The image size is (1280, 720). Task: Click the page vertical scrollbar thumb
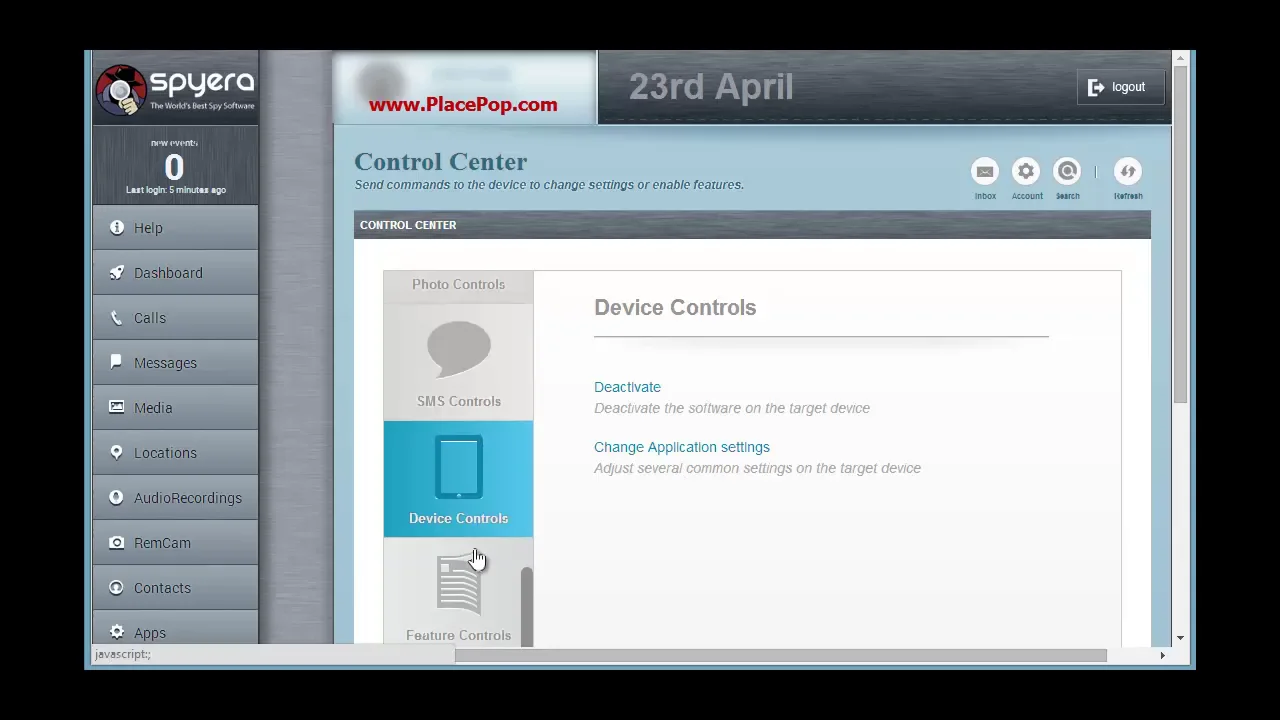1181,235
